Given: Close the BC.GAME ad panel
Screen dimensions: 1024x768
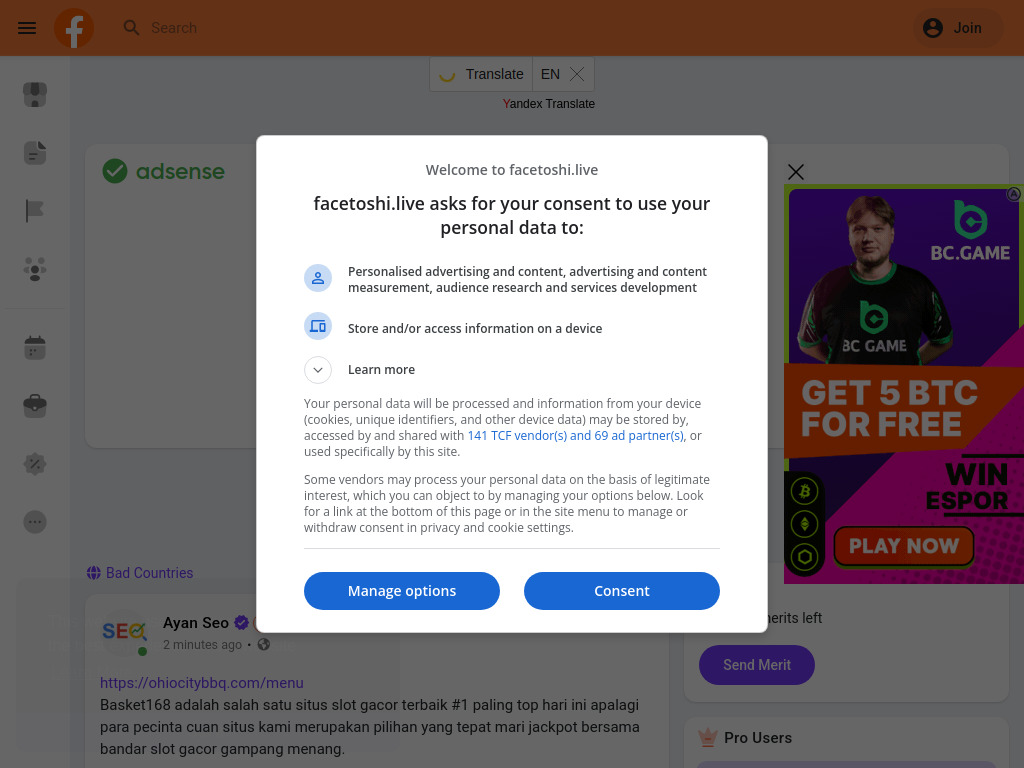Looking at the screenshot, I should tap(796, 172).
